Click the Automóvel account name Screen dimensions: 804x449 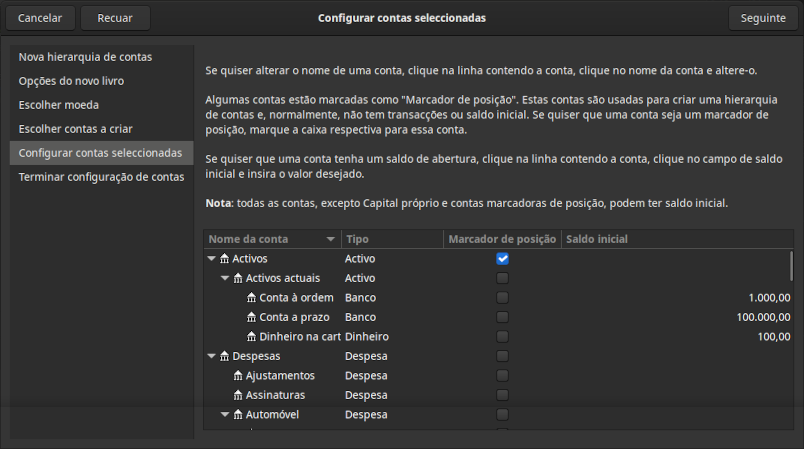[x=272, y=415]
